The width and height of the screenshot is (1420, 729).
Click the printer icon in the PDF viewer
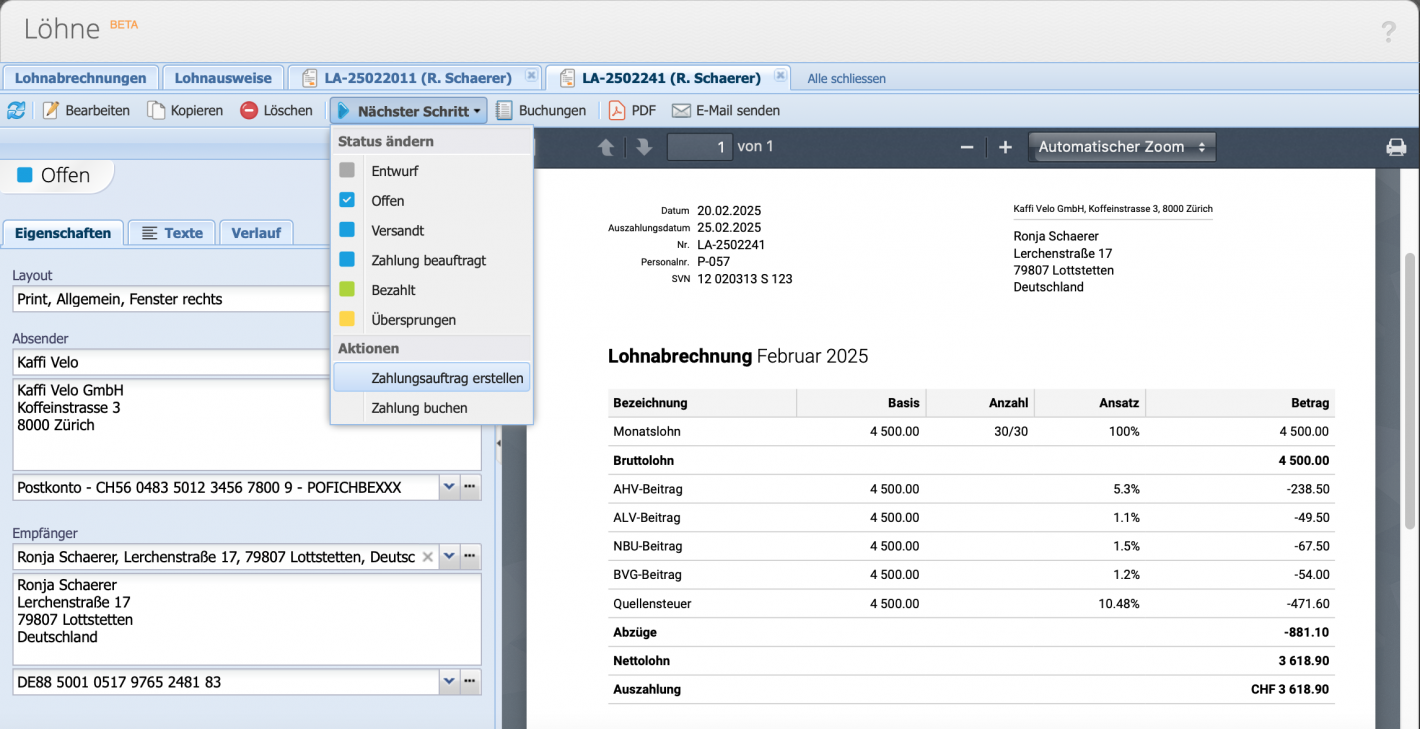click(1395, 146)
